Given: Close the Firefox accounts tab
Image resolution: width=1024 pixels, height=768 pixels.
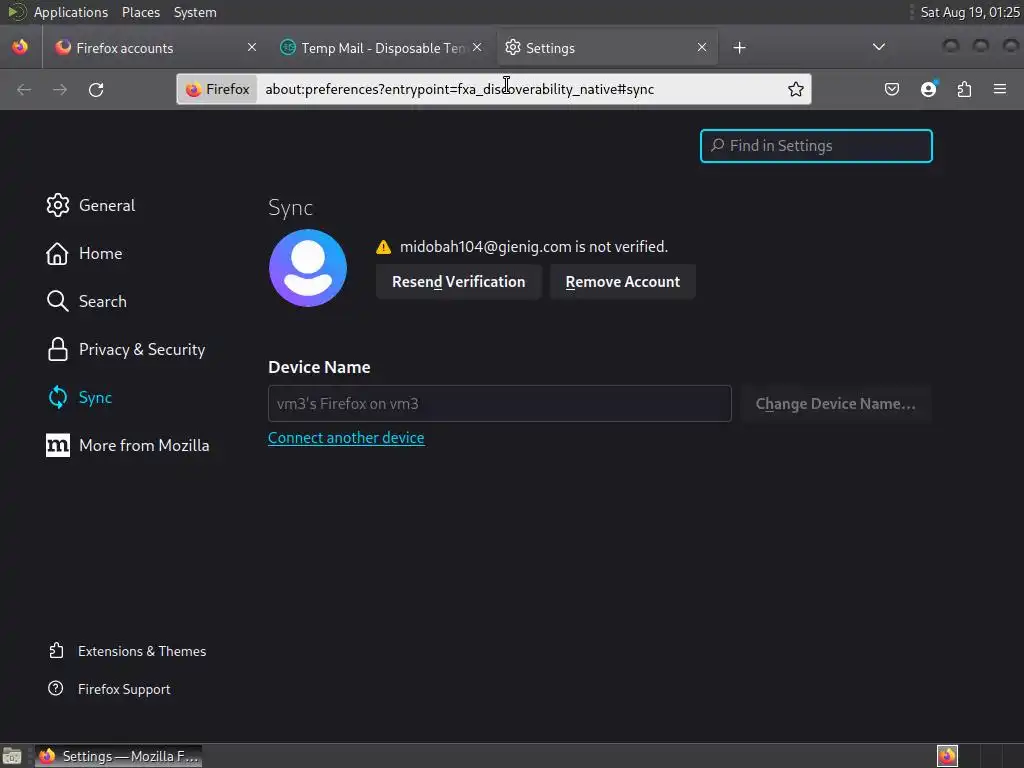Looking at the screenshot, I should pos(251,47).
